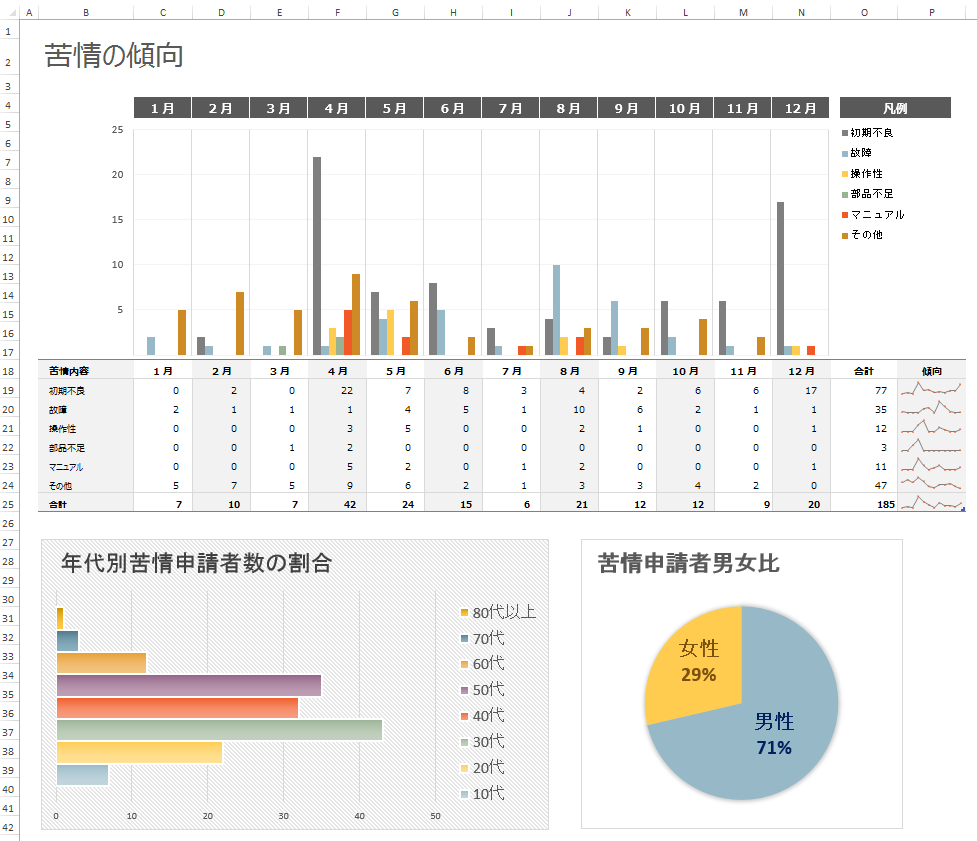Click the 凡例 legend header
The width and height of the screenshot is (977, 841).
pyautogui.click(x=895, y=108)
